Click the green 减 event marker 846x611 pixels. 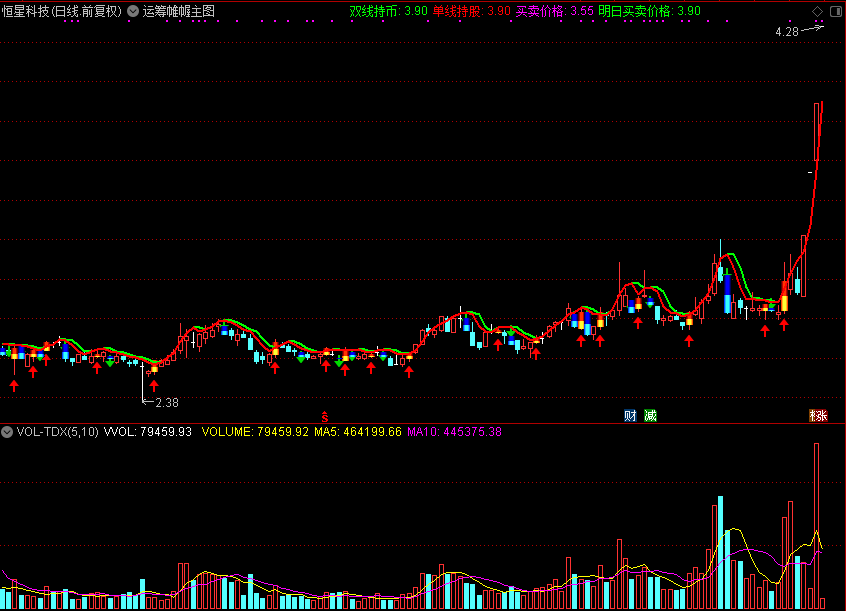651,415
